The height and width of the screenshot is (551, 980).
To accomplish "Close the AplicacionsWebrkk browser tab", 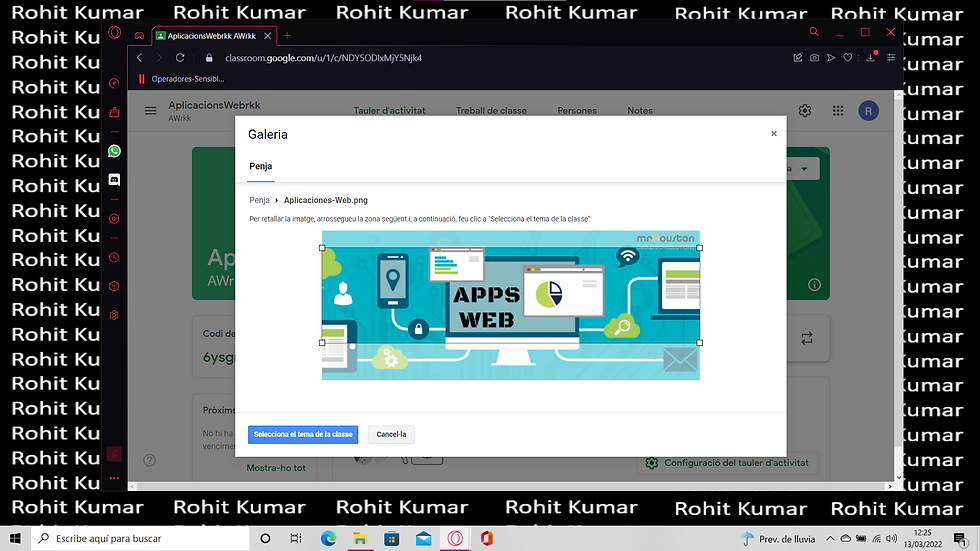I will pyautogui.click(x=268, y=36).
